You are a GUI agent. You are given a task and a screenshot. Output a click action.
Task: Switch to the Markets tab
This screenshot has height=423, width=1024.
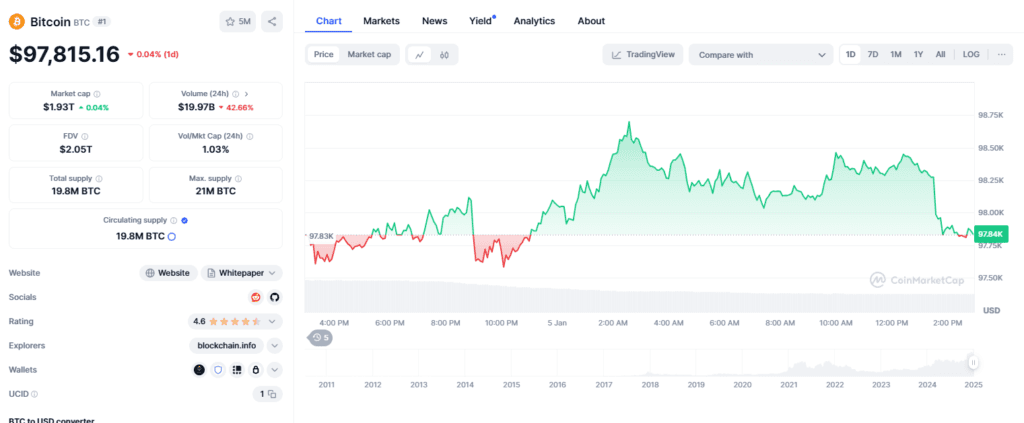click(x=381, y=21)
